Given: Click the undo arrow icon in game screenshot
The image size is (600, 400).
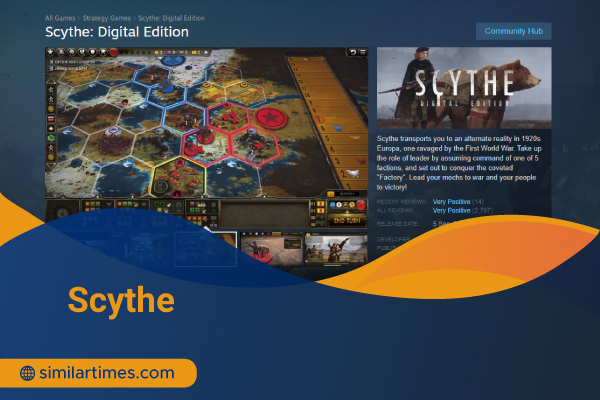Looking at the screenshot, I should tap(353, 52).
